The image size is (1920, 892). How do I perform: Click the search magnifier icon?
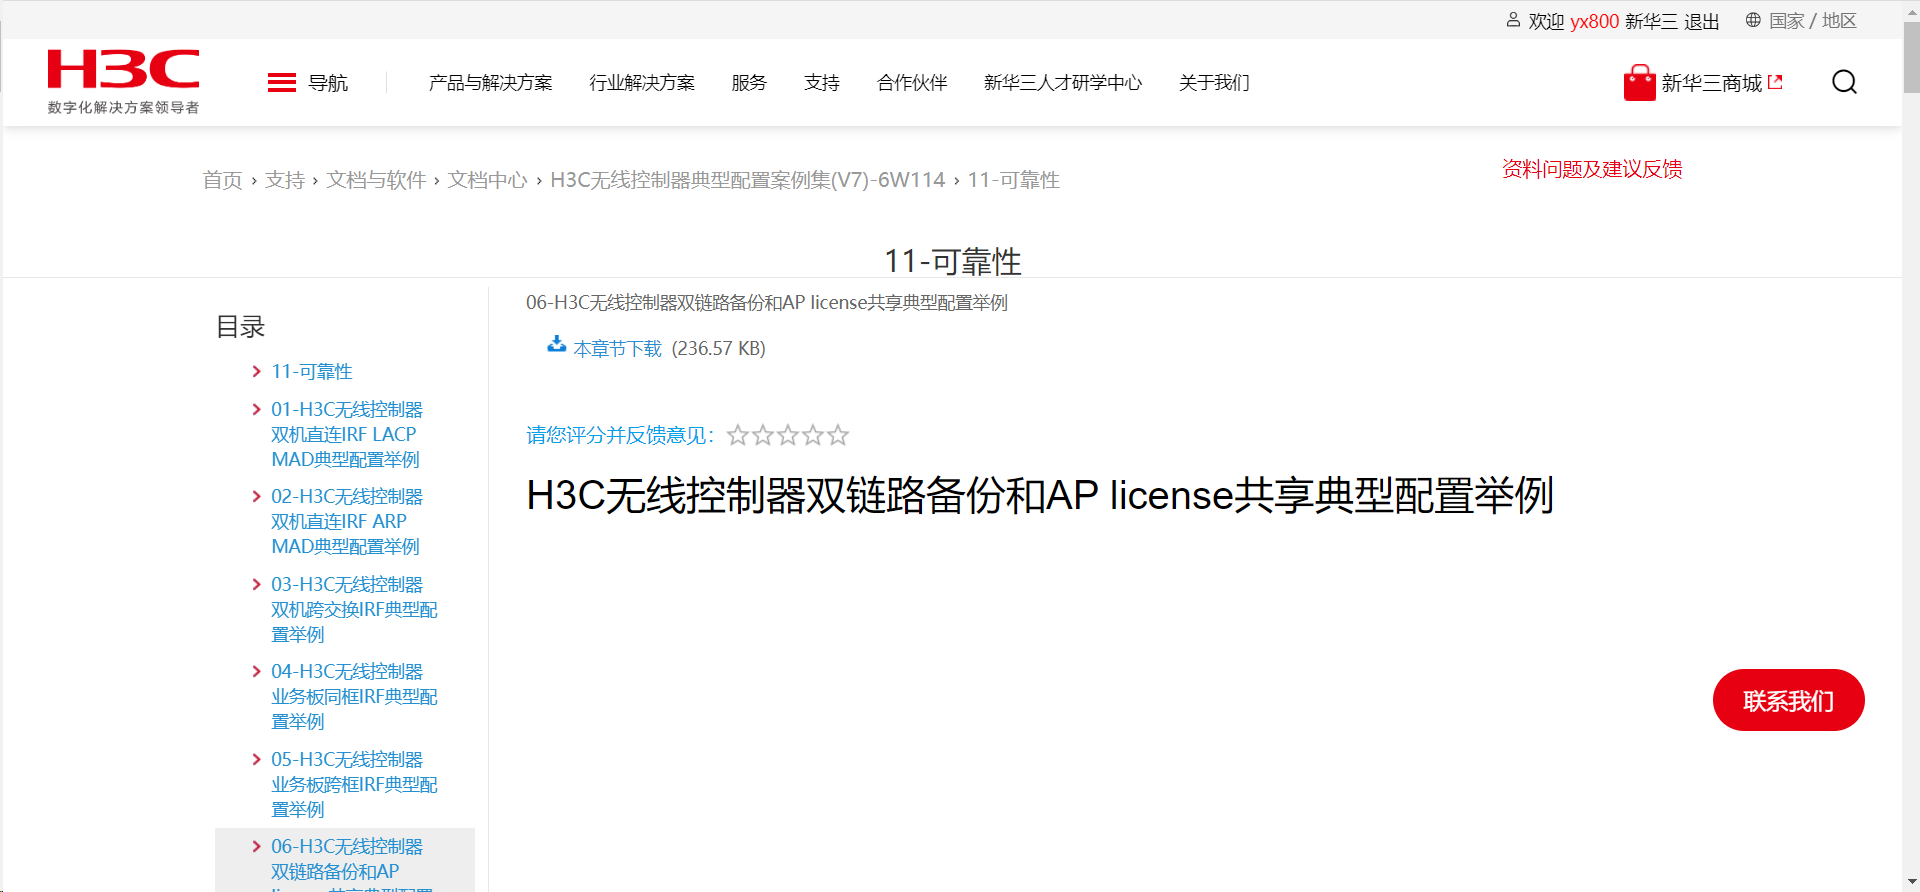coord(1844,82)
